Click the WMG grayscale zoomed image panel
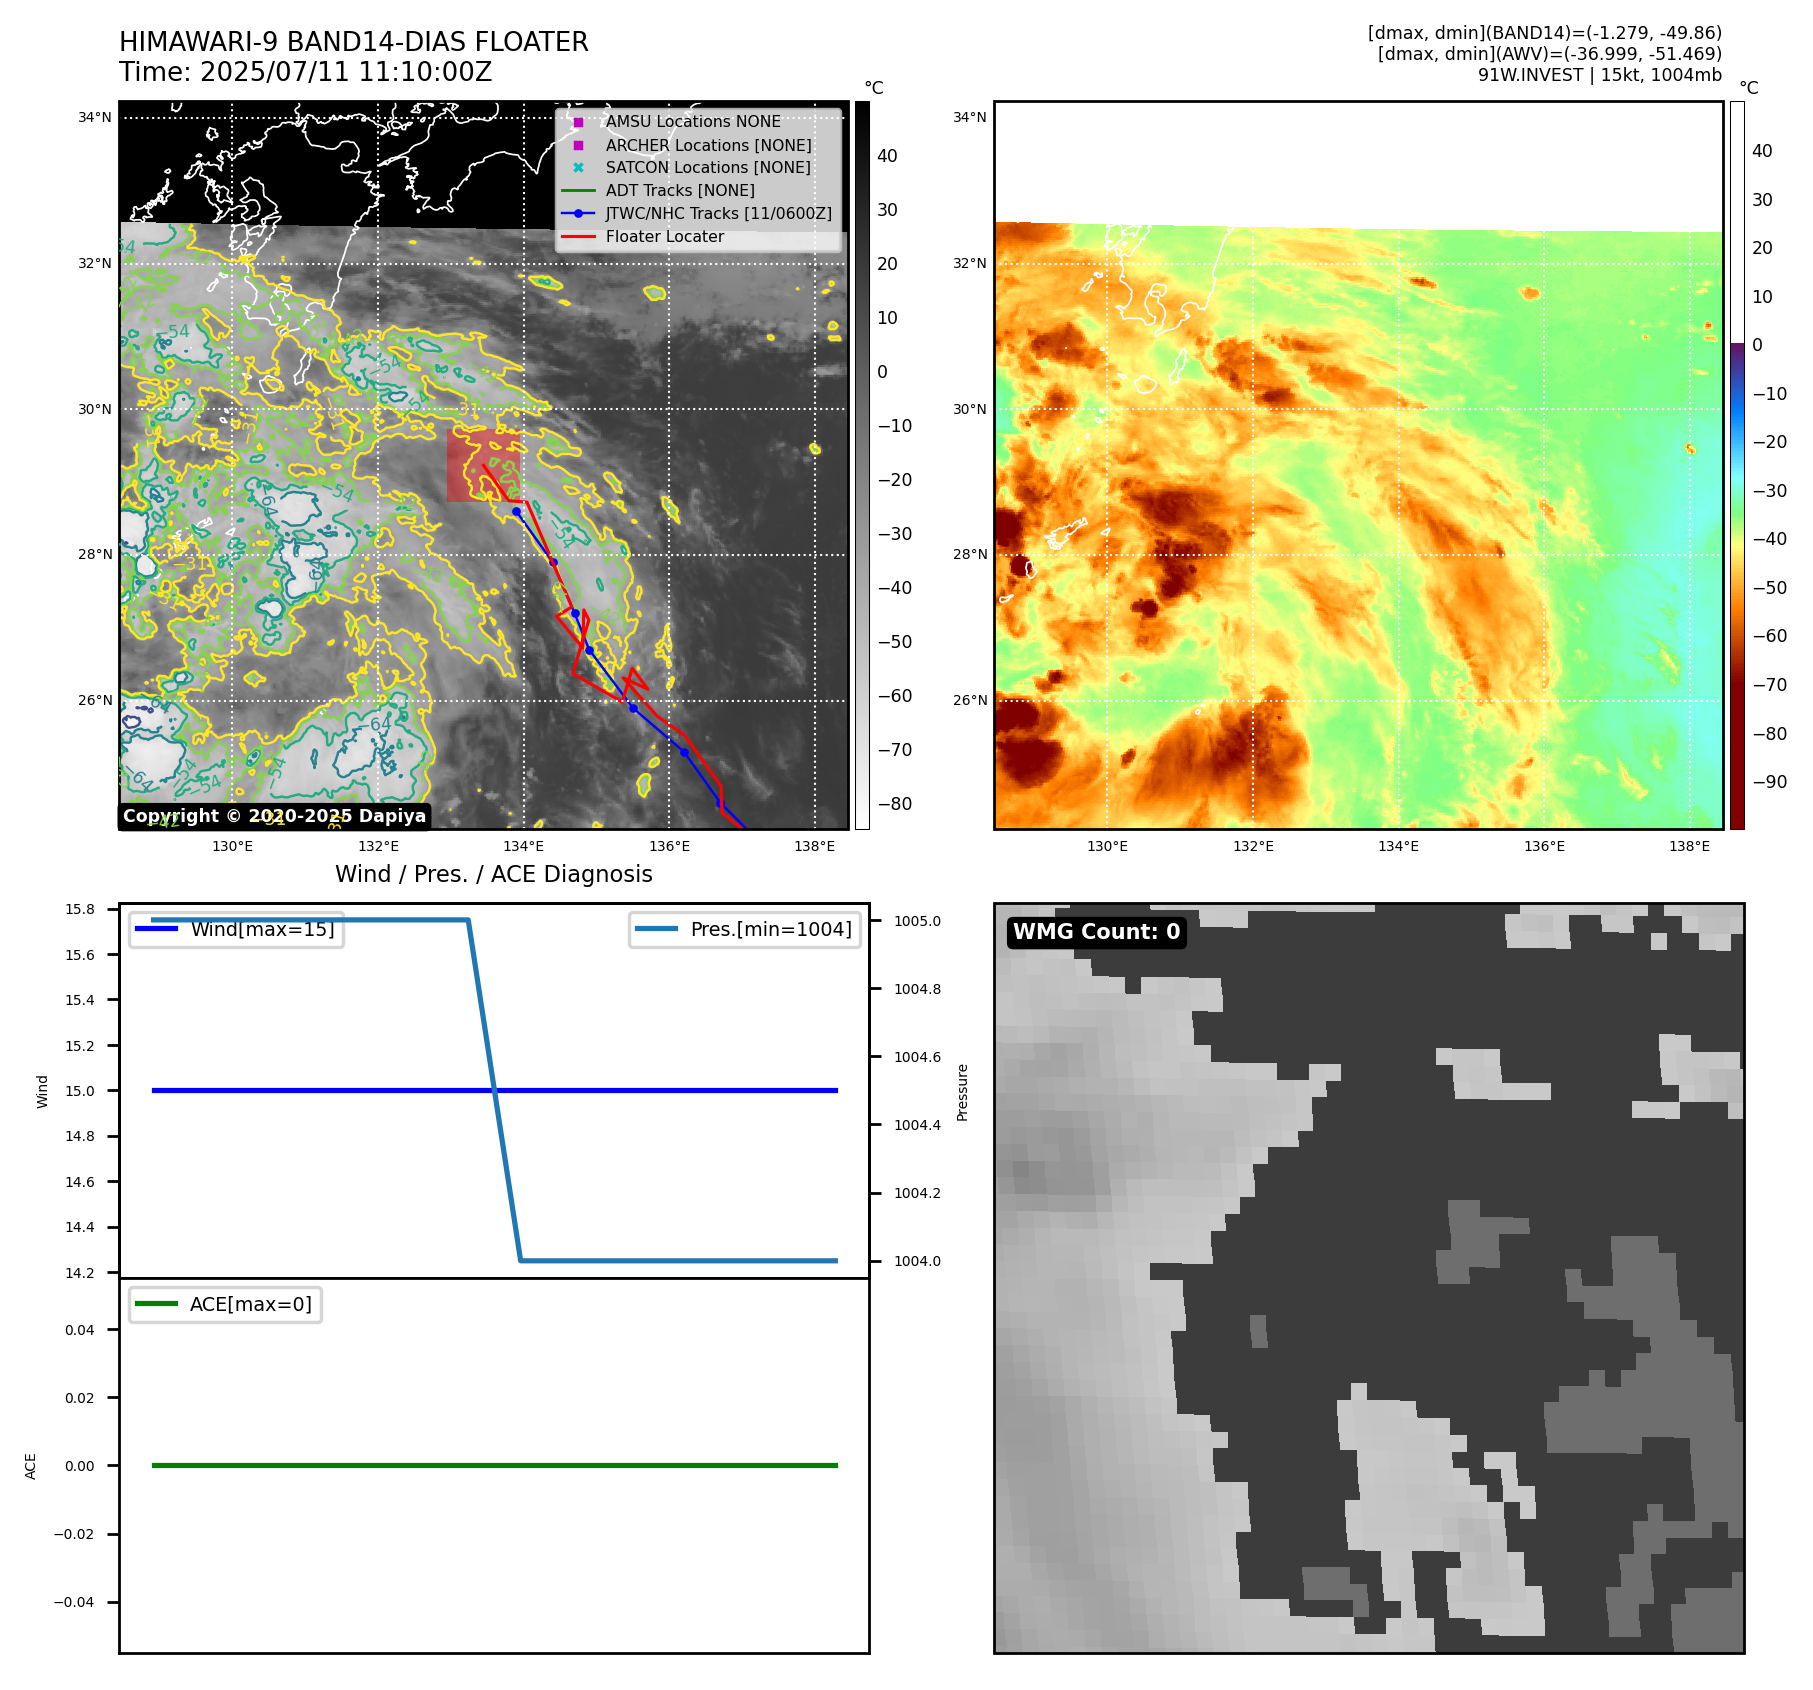The height and width of the screenshot is (1690, 1813). click(1369, 1278)
